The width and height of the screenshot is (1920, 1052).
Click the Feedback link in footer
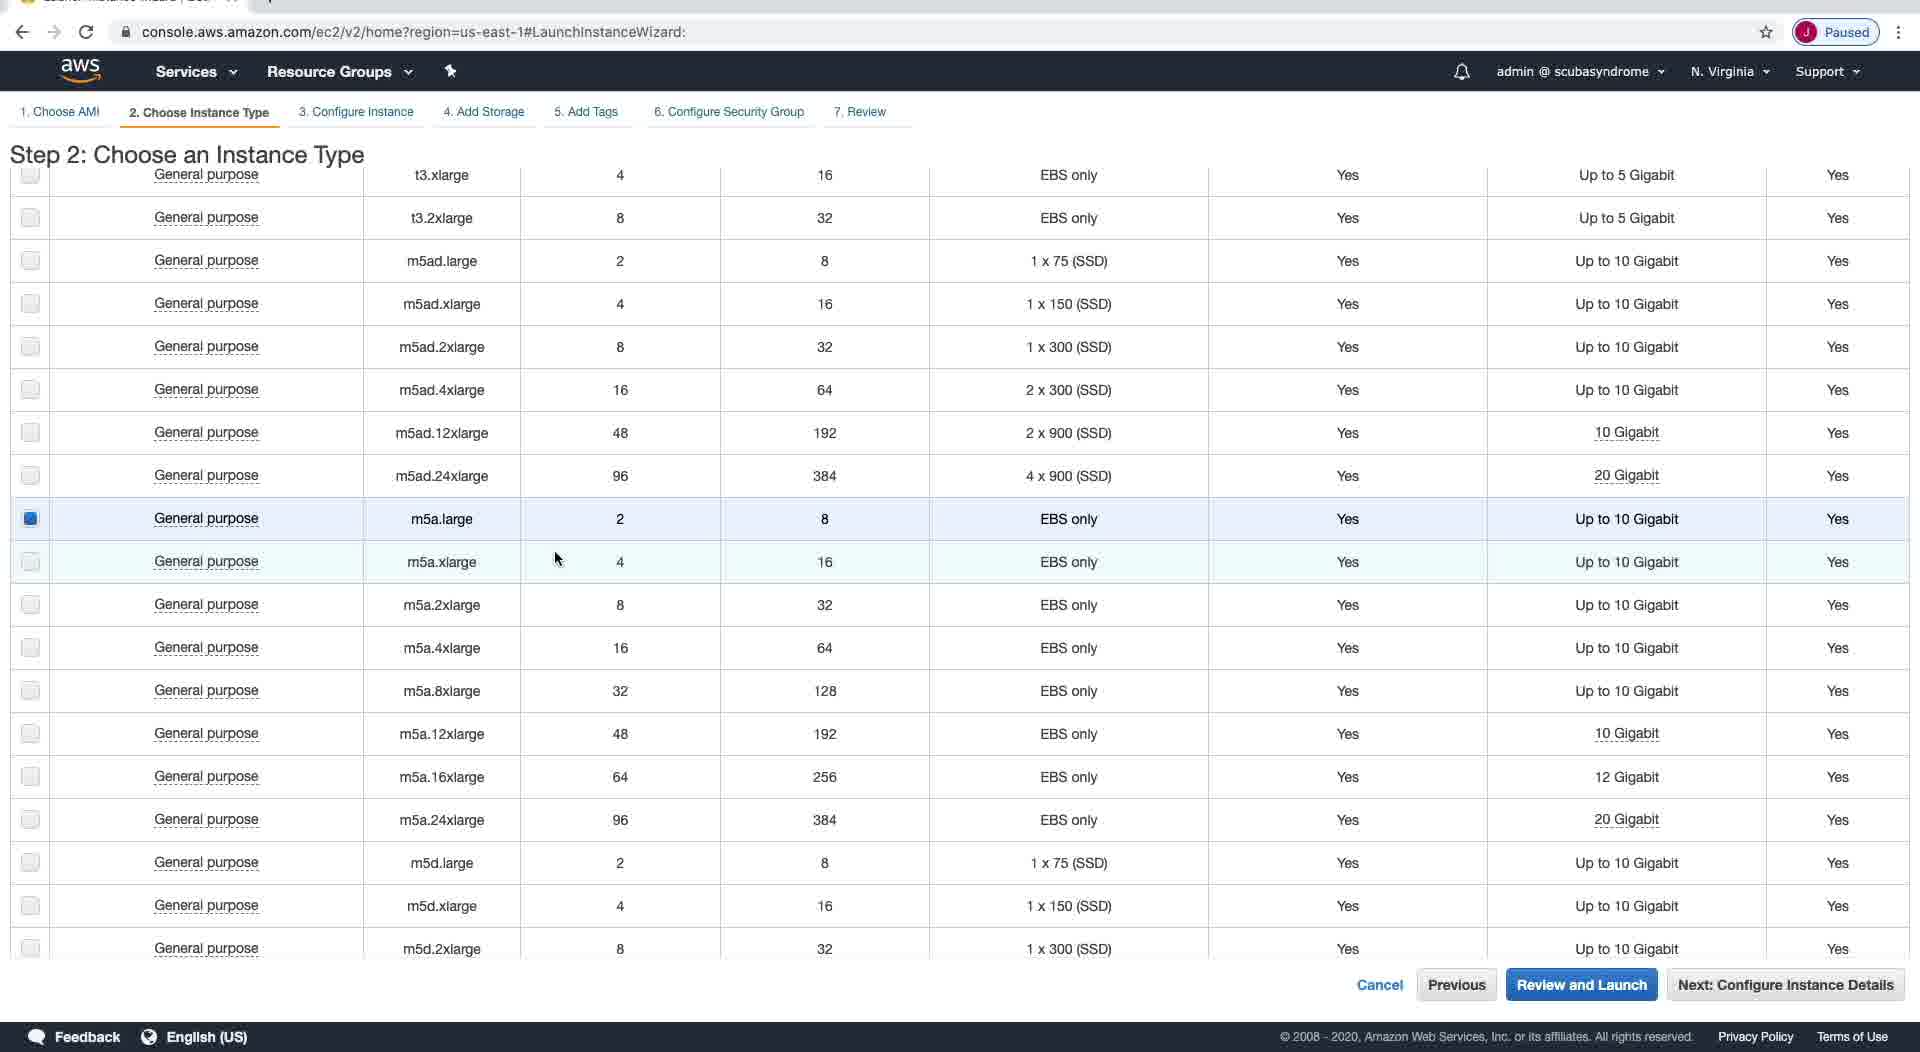tap(87, 1037)
